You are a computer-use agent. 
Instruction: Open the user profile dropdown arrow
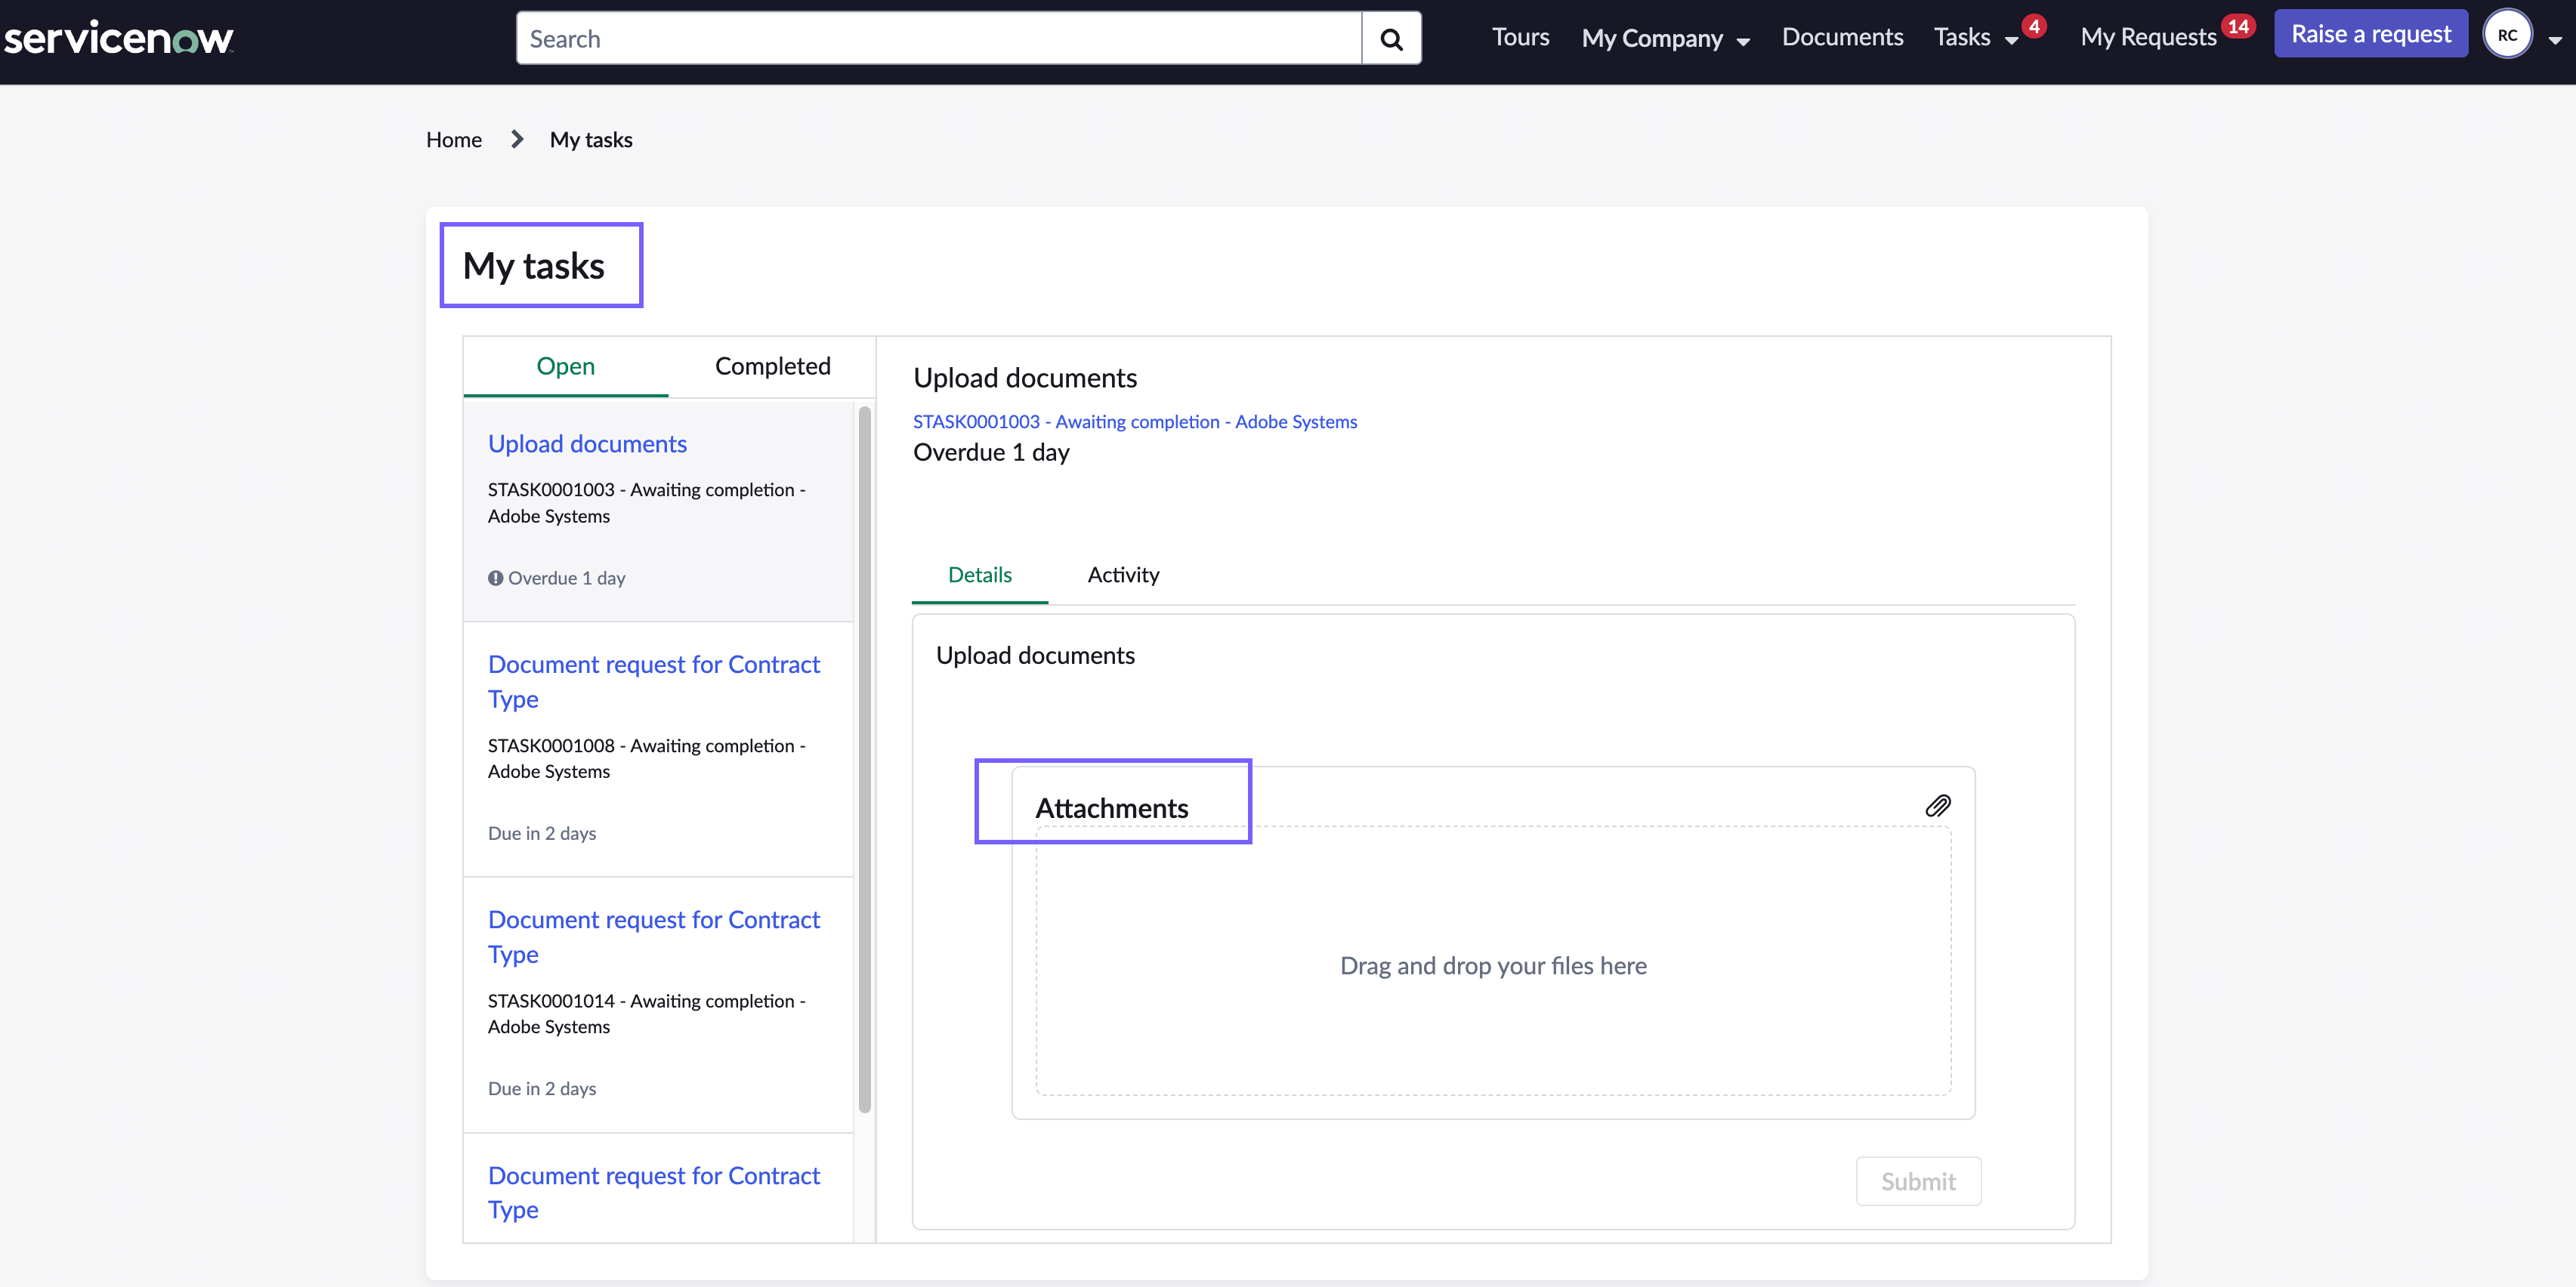coord(2555,40)
